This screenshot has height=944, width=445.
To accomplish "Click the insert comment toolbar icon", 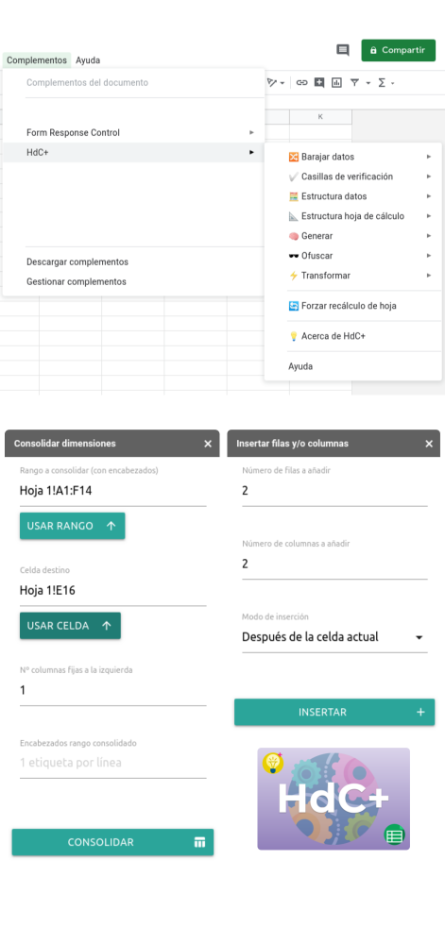I will [x=319, y=82].
